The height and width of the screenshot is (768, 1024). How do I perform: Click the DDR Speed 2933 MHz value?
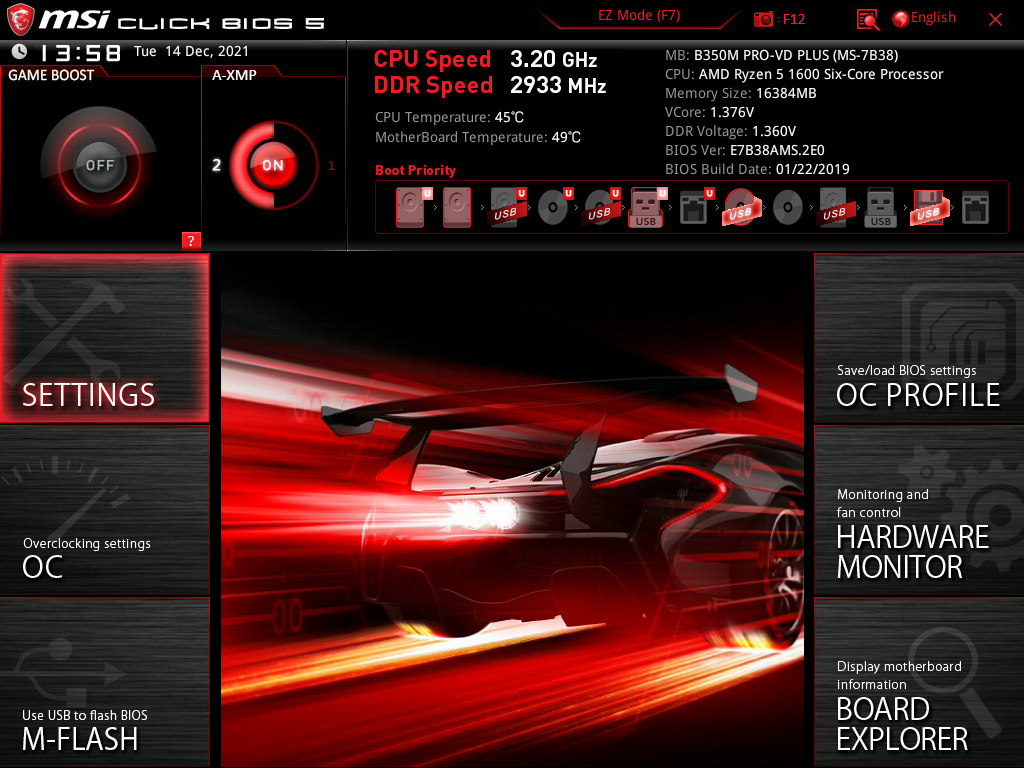click(558, 86)
